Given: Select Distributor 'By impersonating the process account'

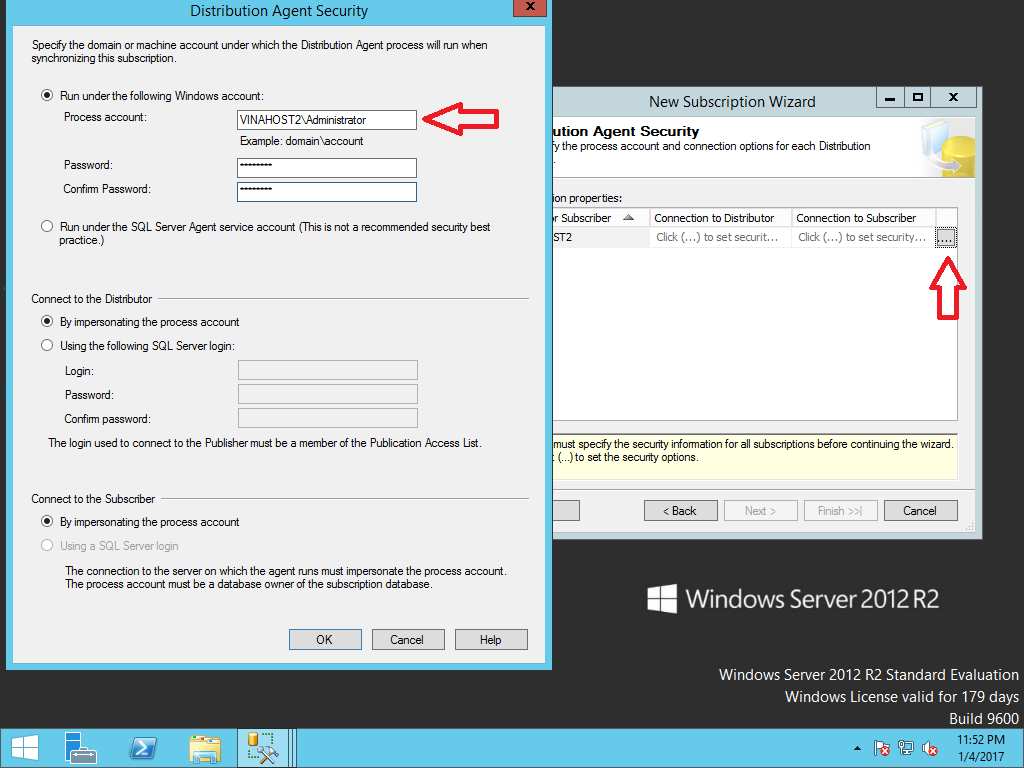Looking at the screenshot, I should pyautogui.click(x=47, y=322).
